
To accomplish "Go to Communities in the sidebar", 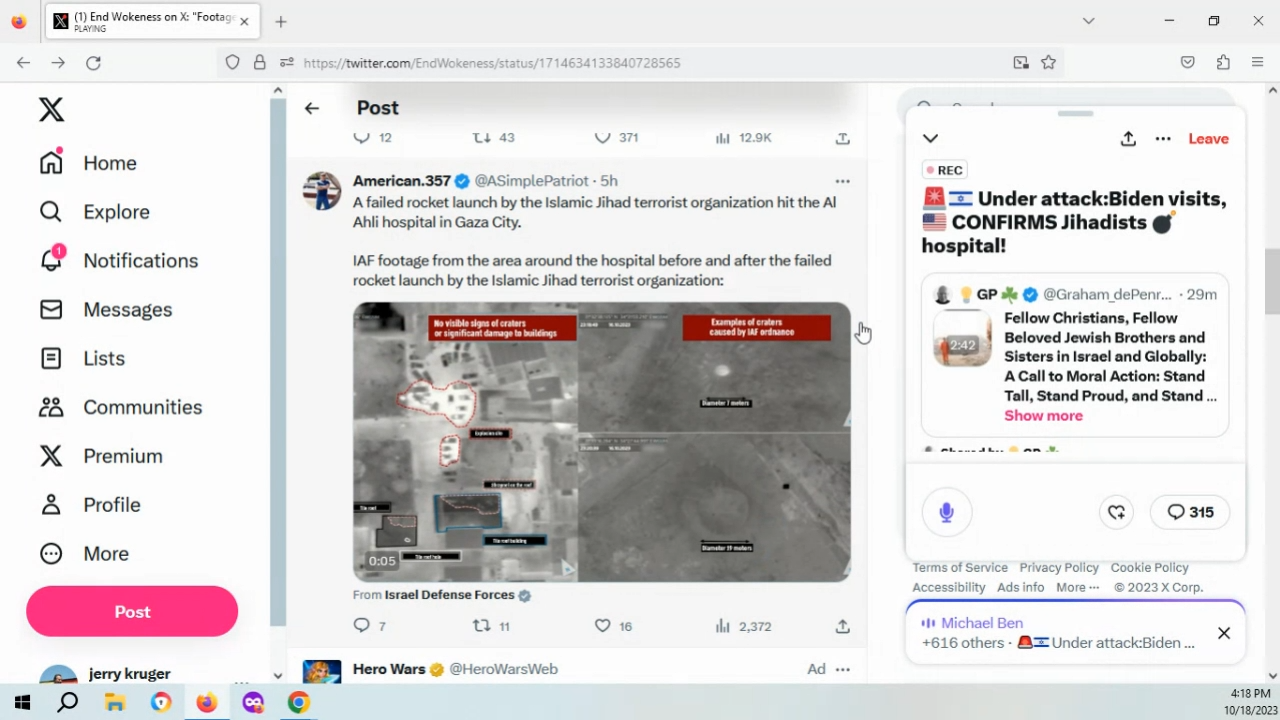I will pos(142,407).
